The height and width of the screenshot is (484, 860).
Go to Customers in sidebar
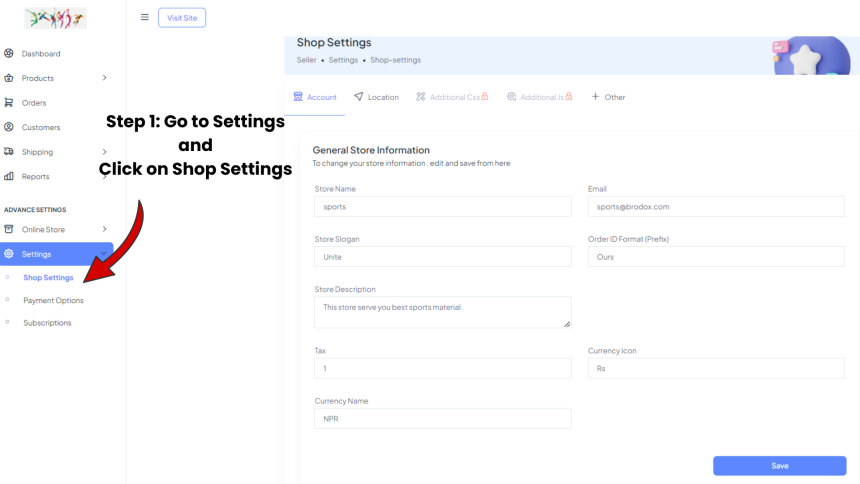tap(40, 128)
